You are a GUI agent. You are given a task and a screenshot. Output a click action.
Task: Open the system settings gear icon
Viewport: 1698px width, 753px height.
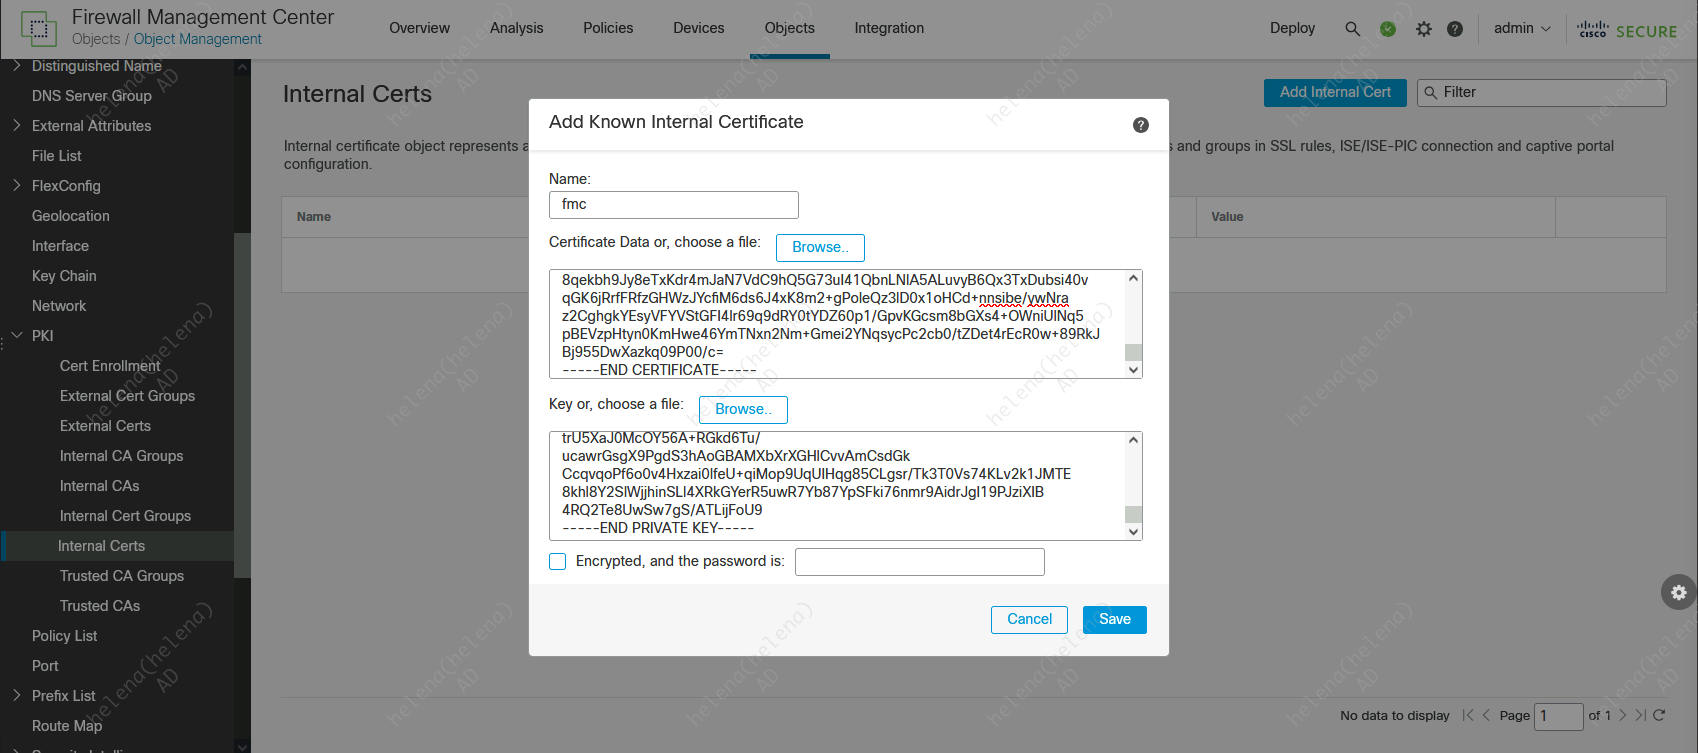tap(1424, 29)
